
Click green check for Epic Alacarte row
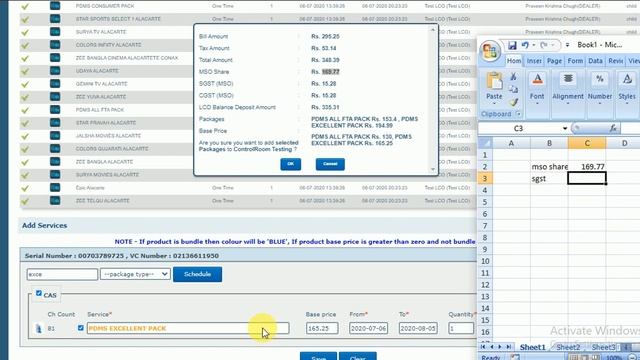click(x=25, y=188)
